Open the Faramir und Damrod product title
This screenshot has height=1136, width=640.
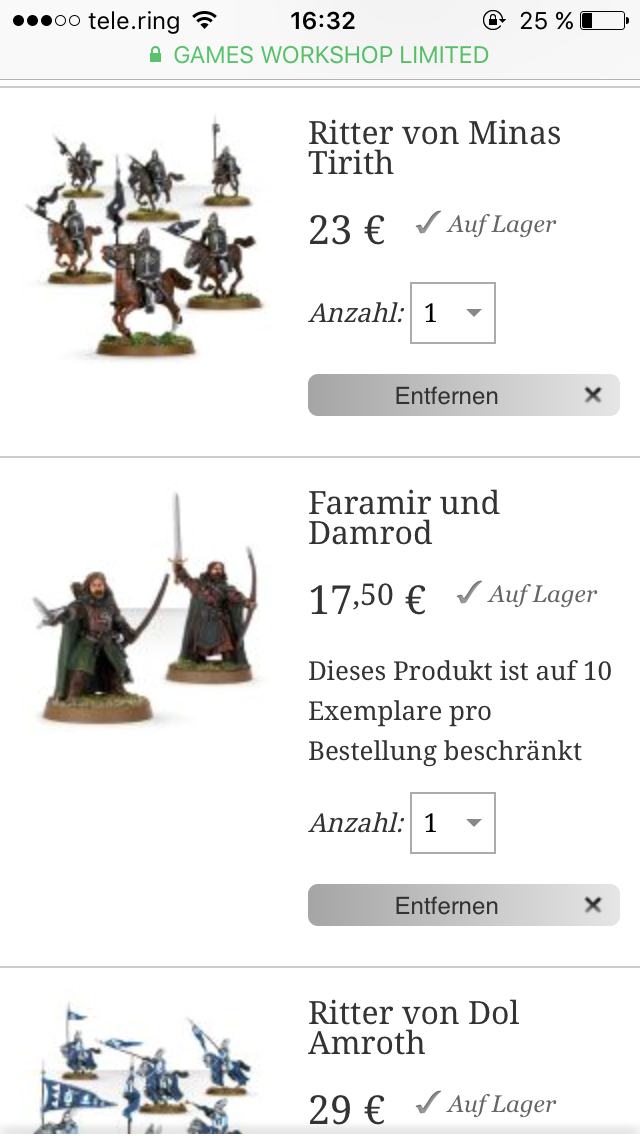tap(404, 518)
